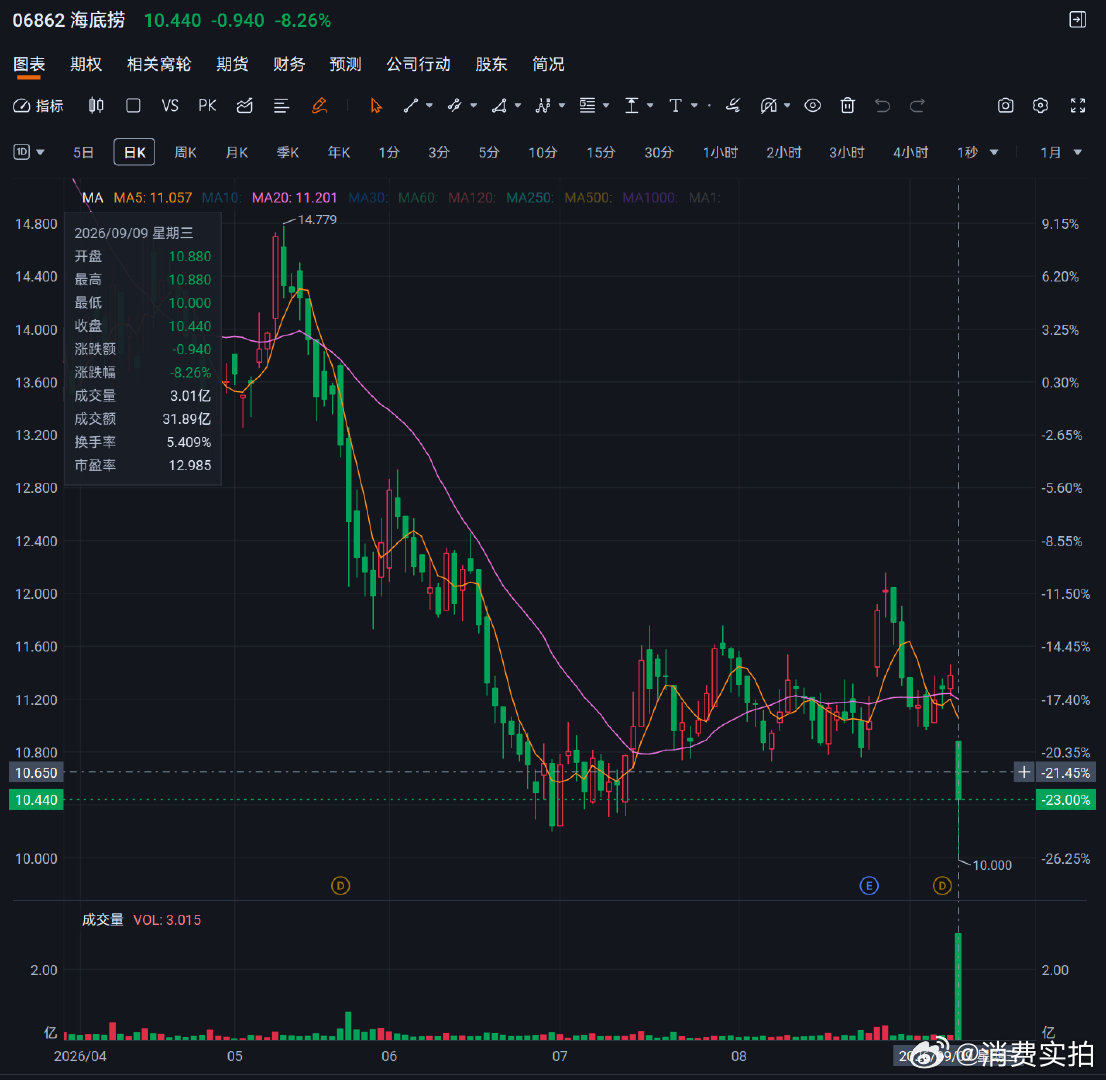Image resolution: width=1106 pixels, height=1080 pixels.
Task: Toggle fullscreen chart mode icon
Action: point(1078,106)
